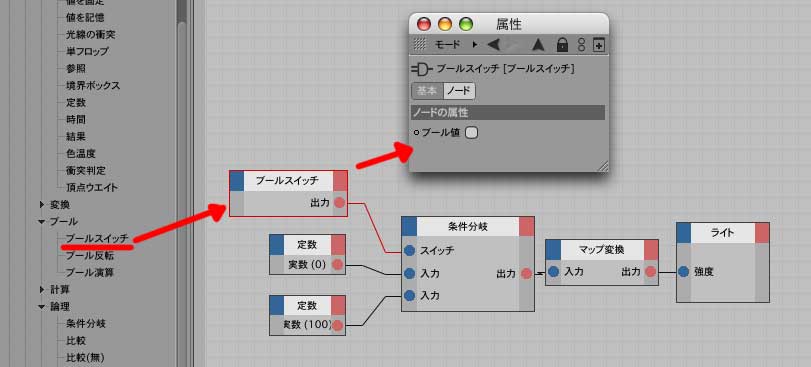Click the 実数 (0) output port
The width and height of the screenshot is (811, 367).
coord(337,265)
